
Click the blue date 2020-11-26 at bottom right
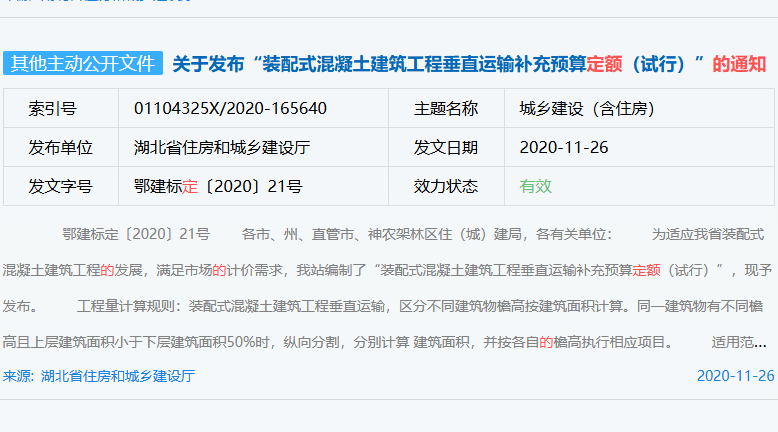pos(735,376)
